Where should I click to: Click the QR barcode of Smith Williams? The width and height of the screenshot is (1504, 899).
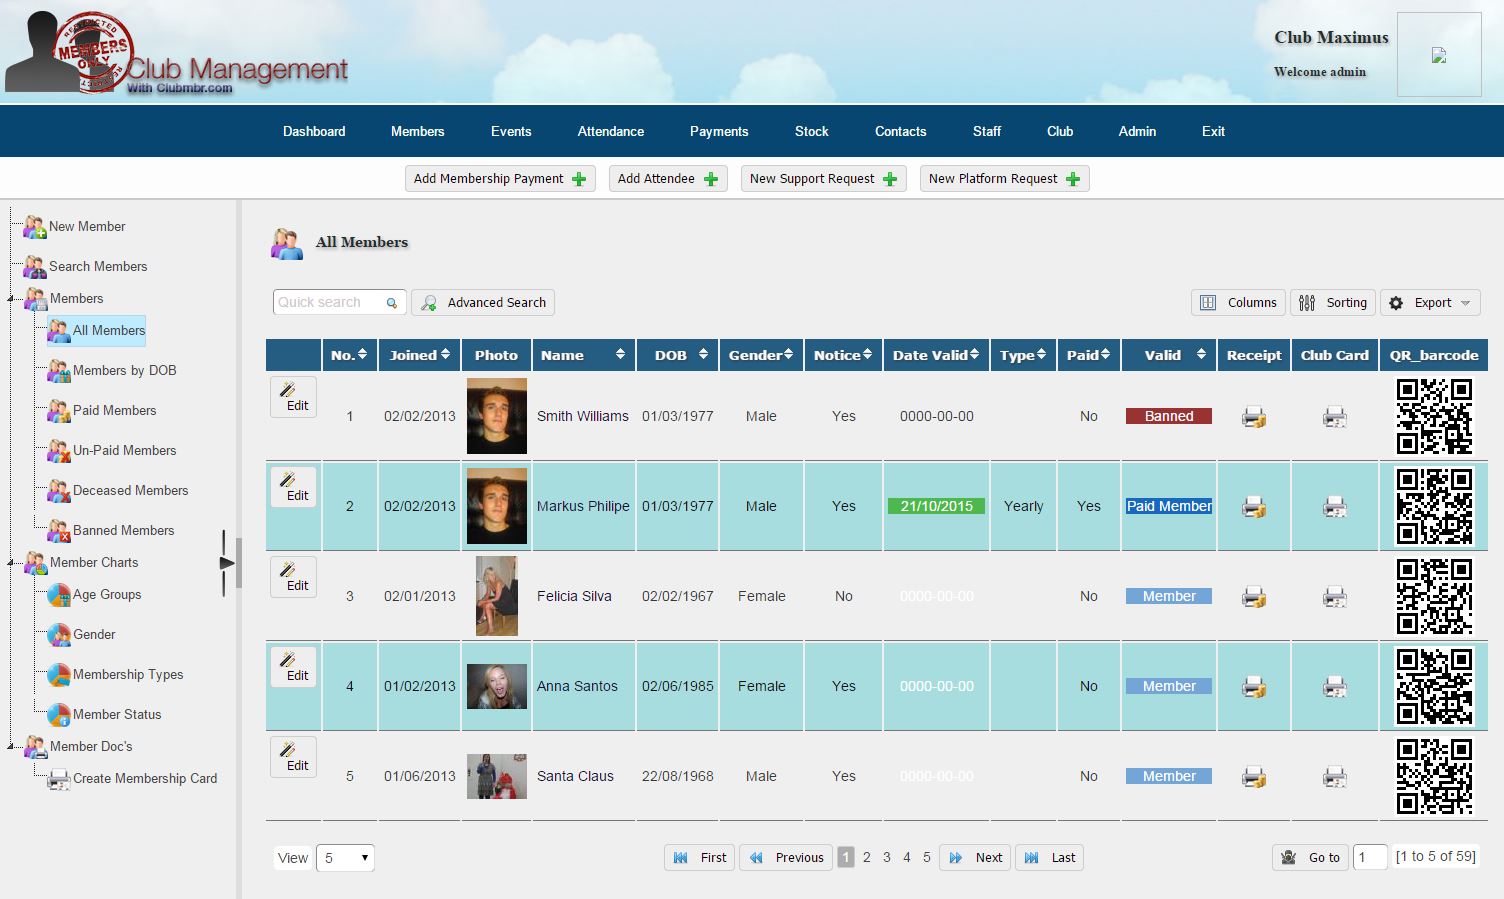pos(1434,416)
